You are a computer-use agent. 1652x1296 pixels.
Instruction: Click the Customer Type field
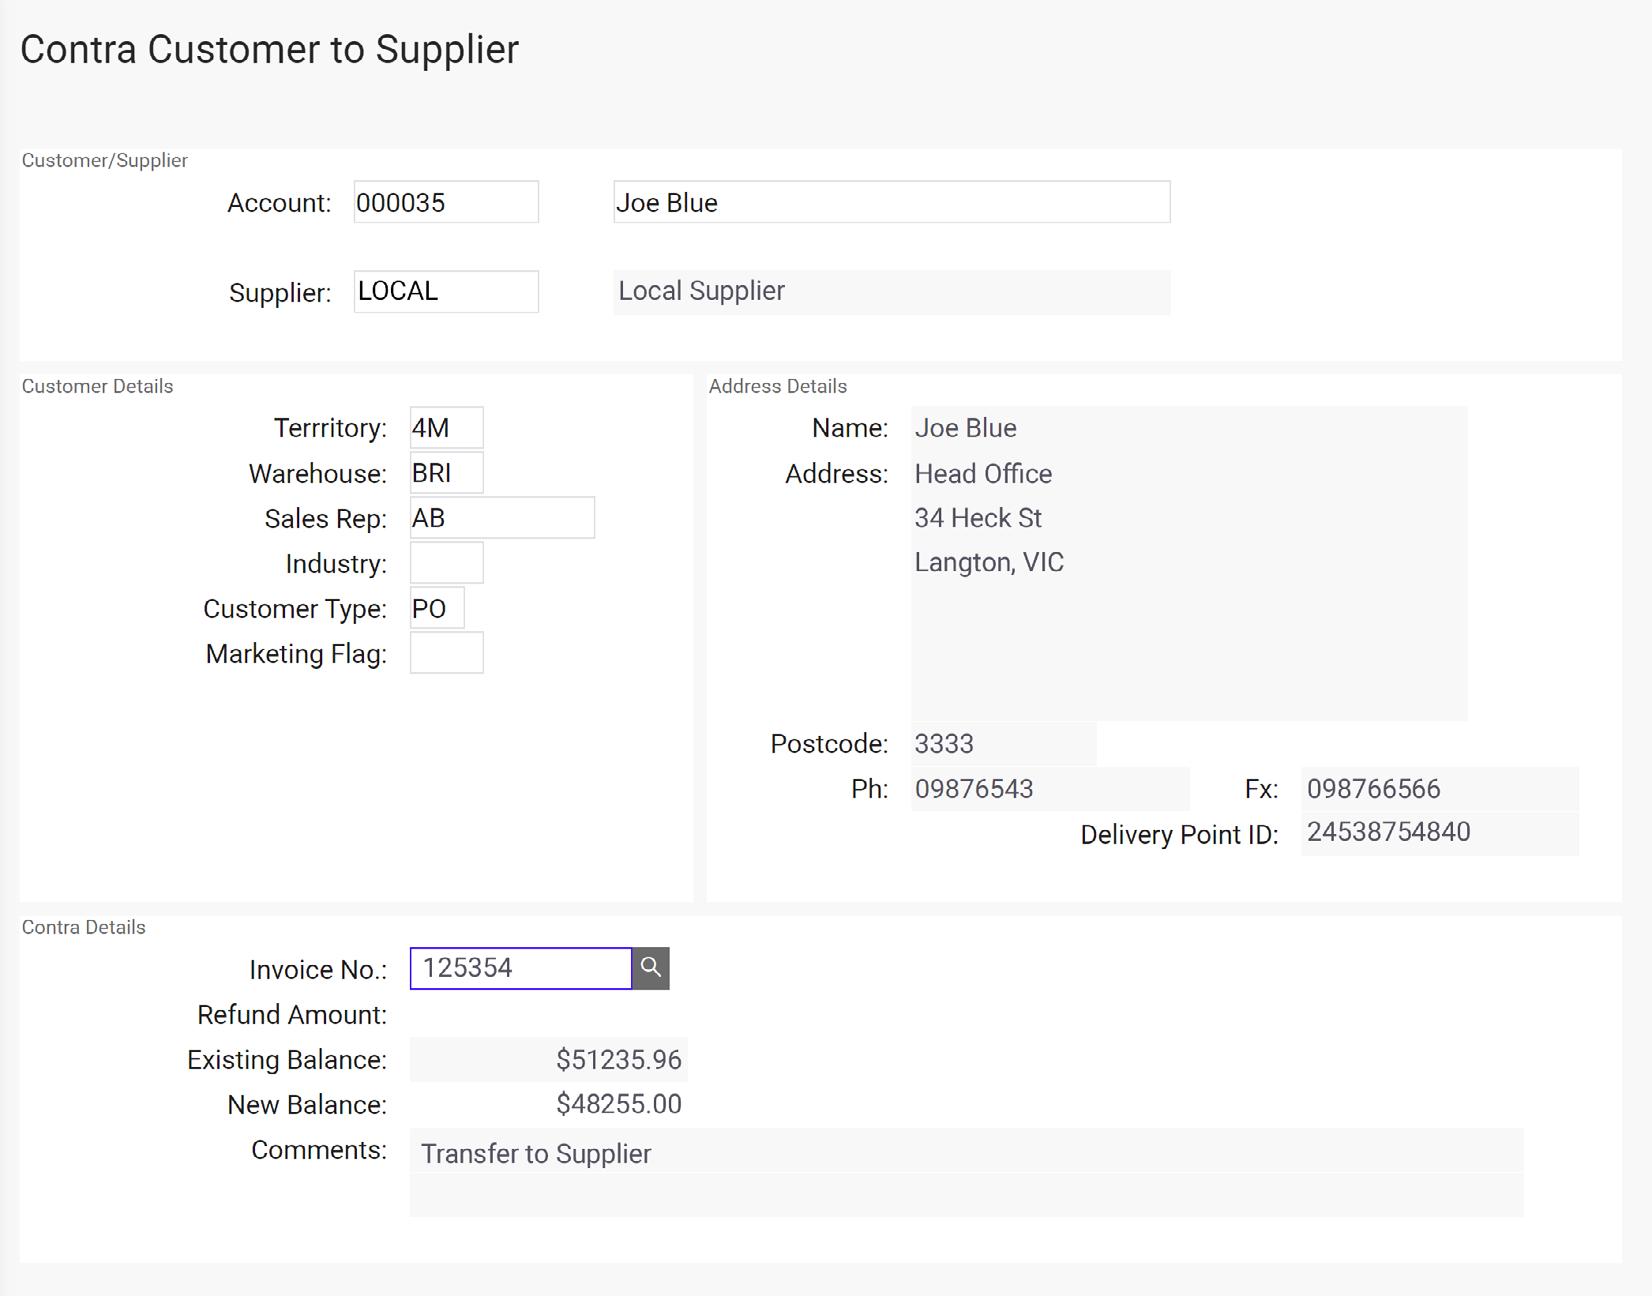pos(437,609)
